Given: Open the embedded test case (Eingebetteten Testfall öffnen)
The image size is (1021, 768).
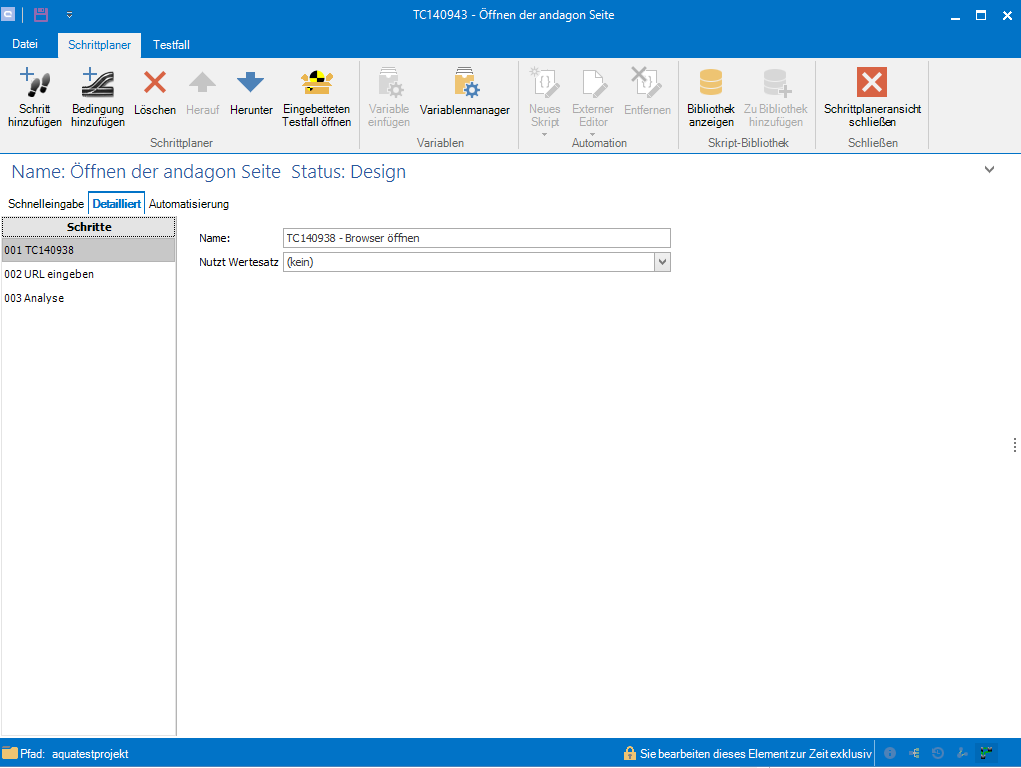Looking at the screenshot, I should (x=316, y=83).
